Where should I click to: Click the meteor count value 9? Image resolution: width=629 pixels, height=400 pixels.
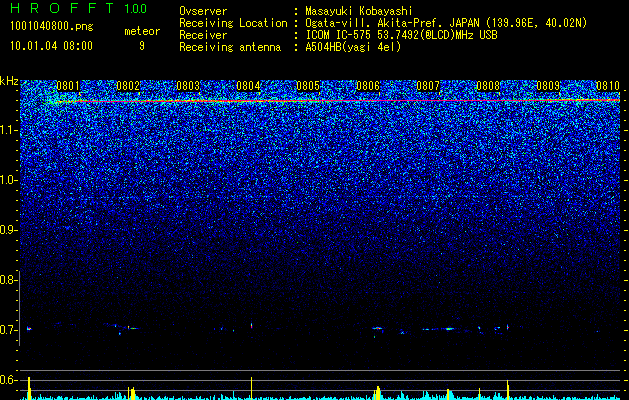142,46
